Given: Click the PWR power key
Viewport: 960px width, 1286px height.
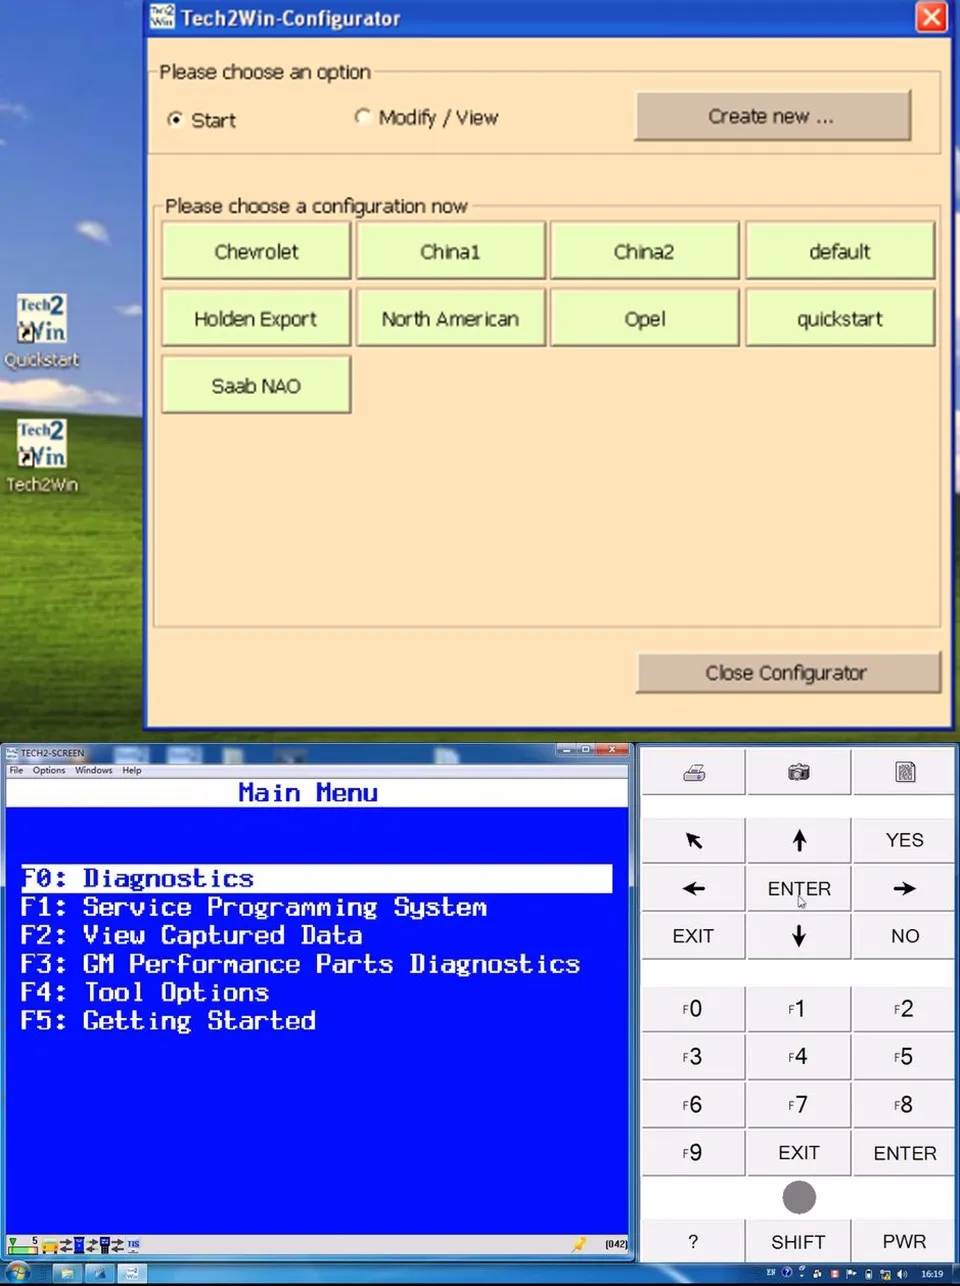Looking at the screenshot, I should pyautogui.click(x=904, y=1242).
